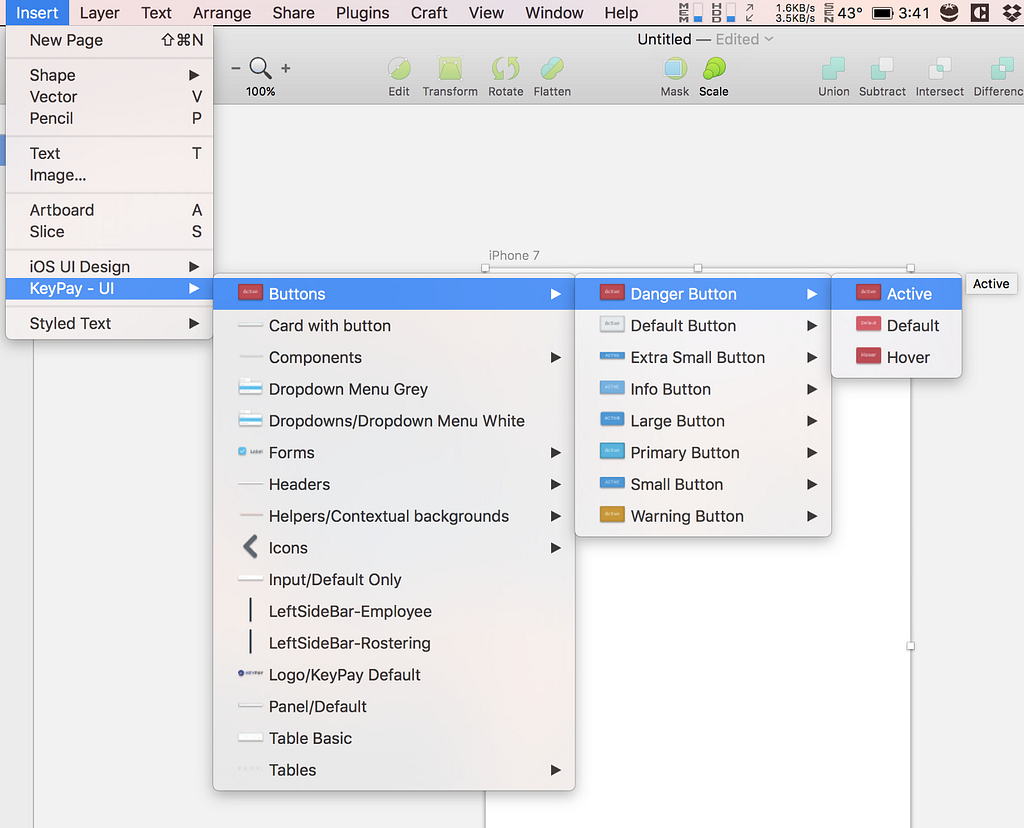The height and width of the screenshot is (828, 1024).
Task: Expand the Components submenu arrow
Action: point(556,357)
